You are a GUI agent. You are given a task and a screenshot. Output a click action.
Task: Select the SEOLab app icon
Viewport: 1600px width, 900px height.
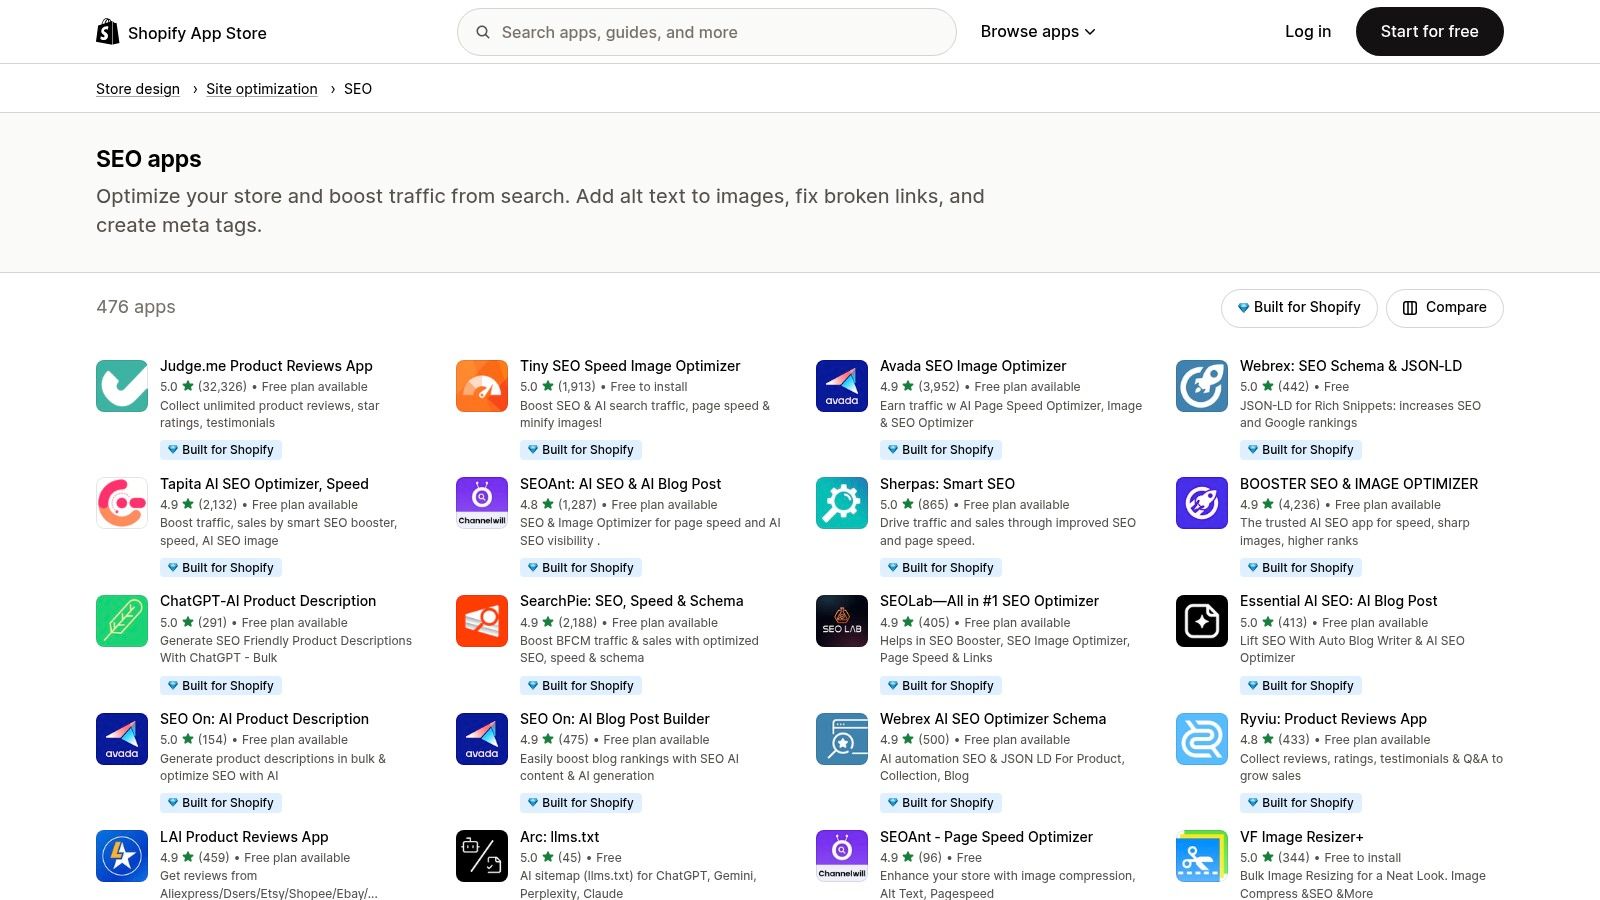841,620
